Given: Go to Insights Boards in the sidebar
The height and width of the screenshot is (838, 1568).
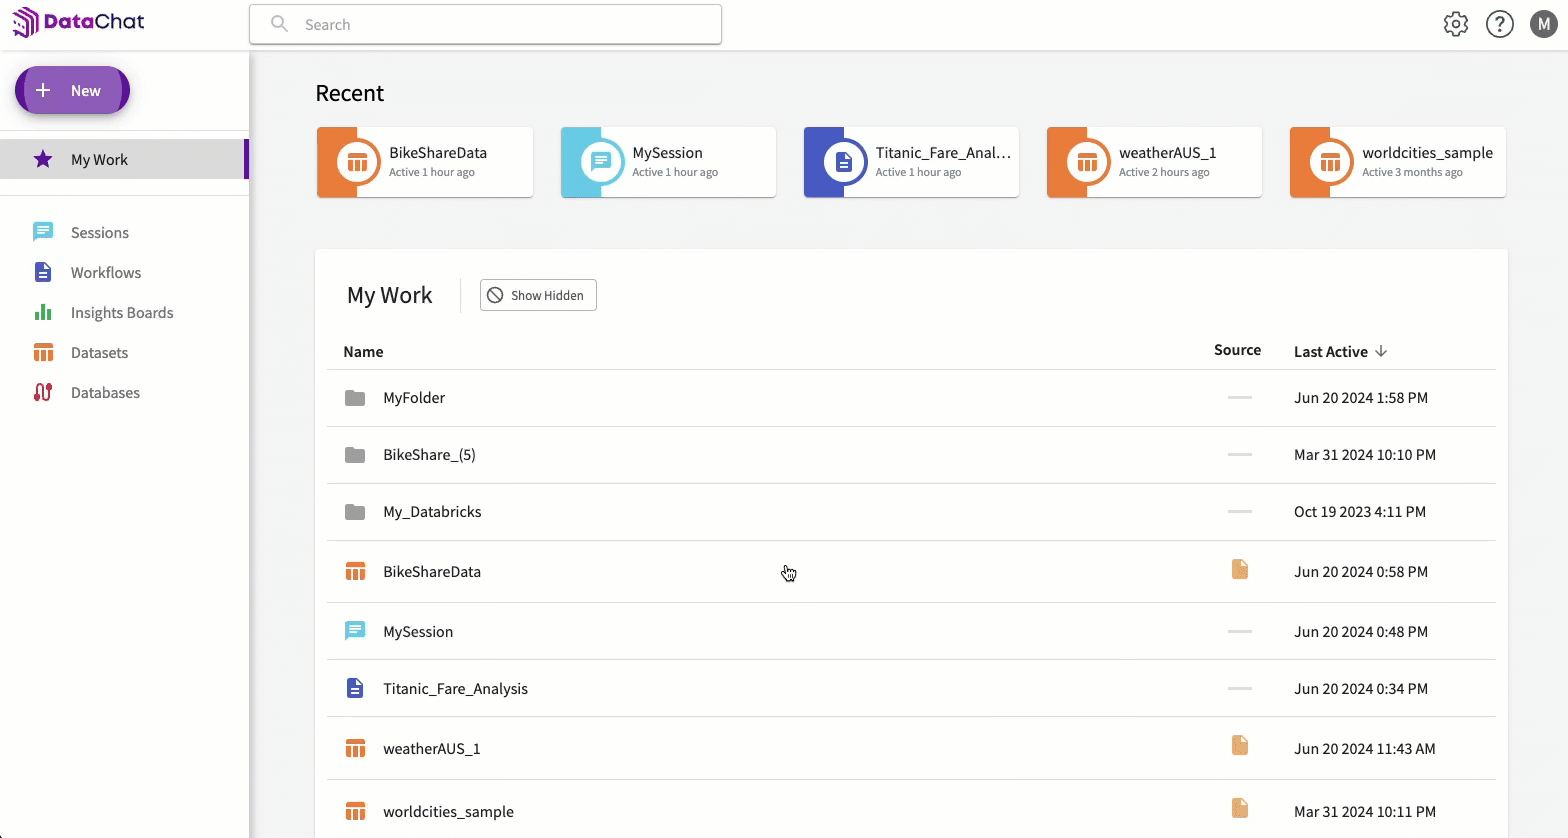Looking at the screenshot, I should click(x=122, y=312).
